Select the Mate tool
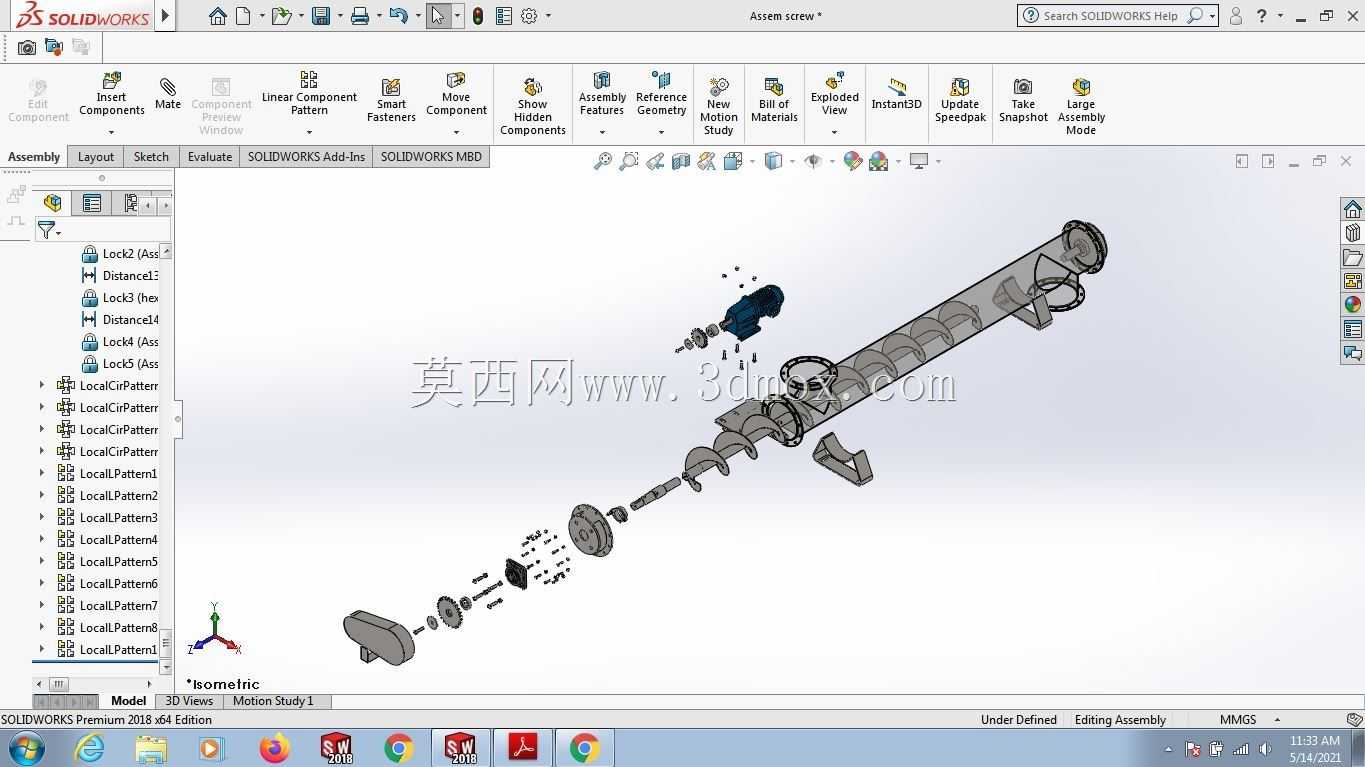This screenshot has width=1365, height=767. (168, 95)
